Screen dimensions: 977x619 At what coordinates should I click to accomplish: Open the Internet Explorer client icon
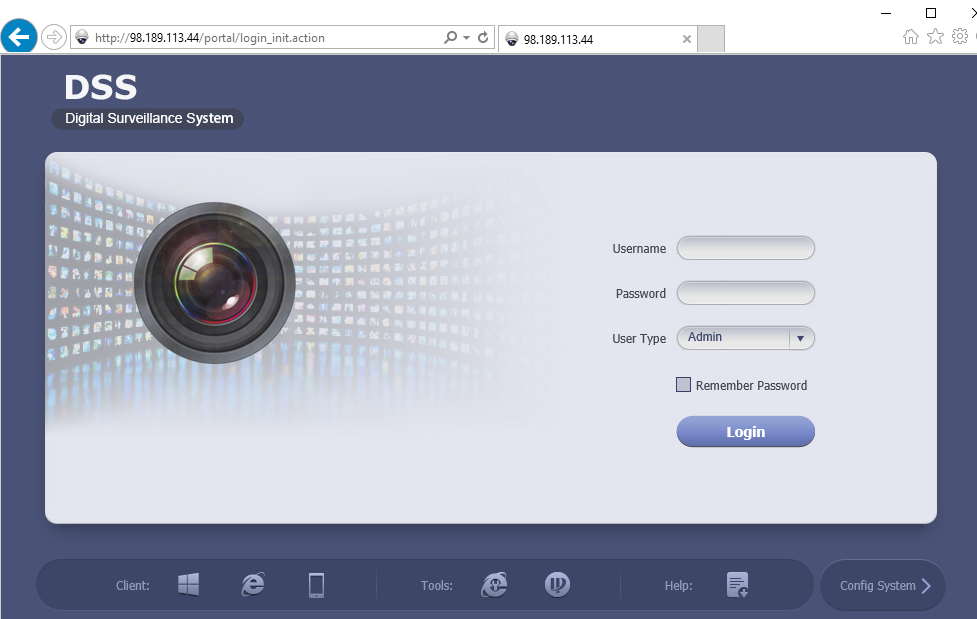pyautogui.click(x=252, y=585)
